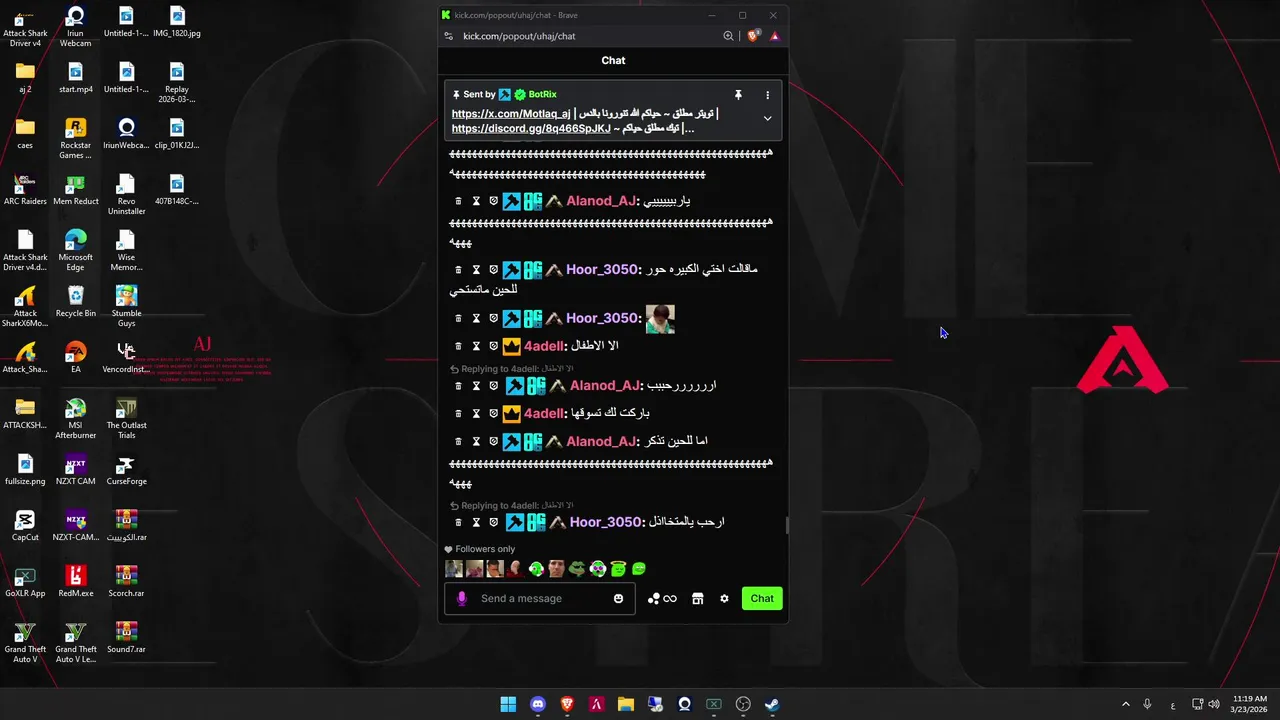Timeout Hoor_3050 on last message ارحب بالمتخاذل
Screen dimensions: 1280x720
[x=476, y=522]
